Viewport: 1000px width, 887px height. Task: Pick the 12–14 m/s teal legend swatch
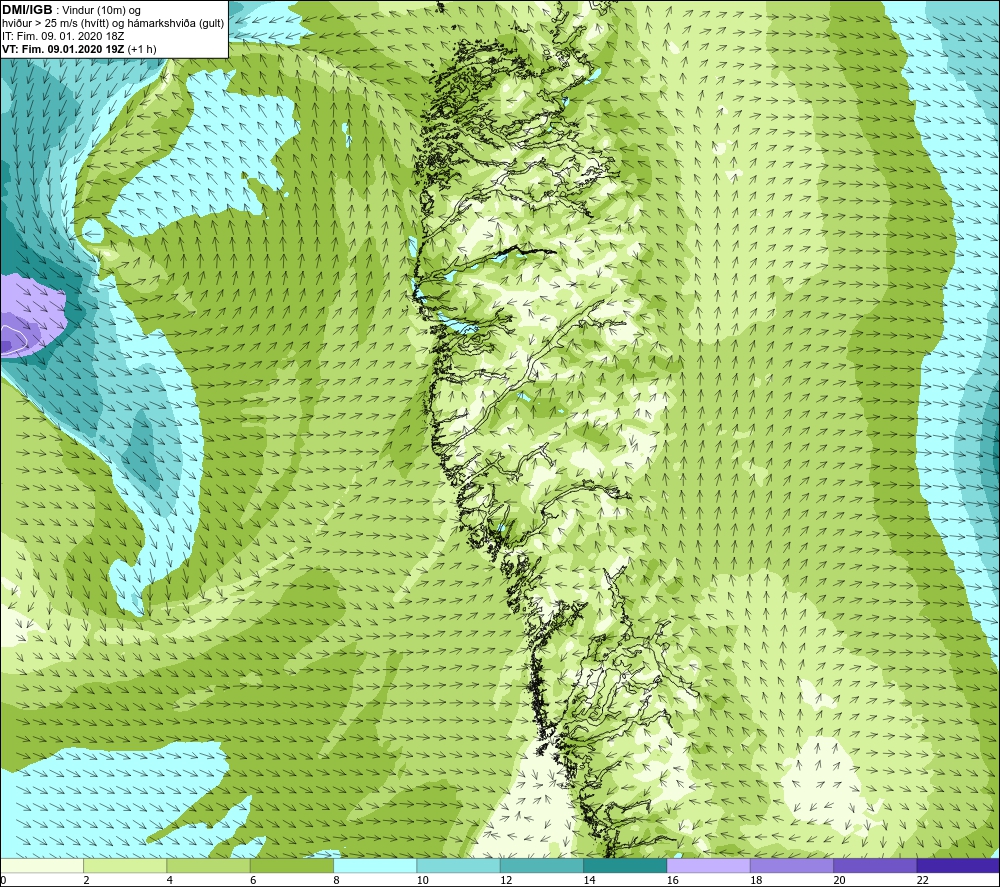click(541, 865)
